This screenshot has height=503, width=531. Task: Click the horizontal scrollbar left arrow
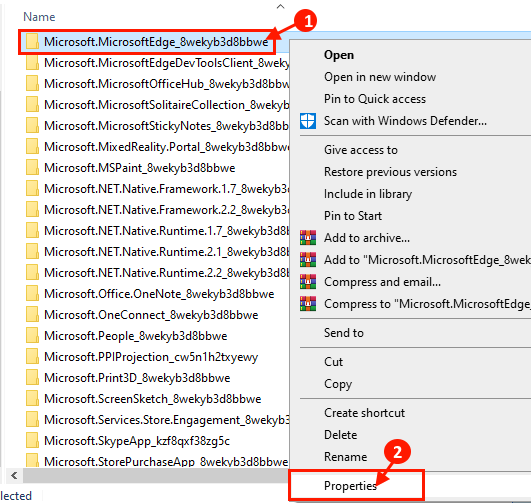14,476
